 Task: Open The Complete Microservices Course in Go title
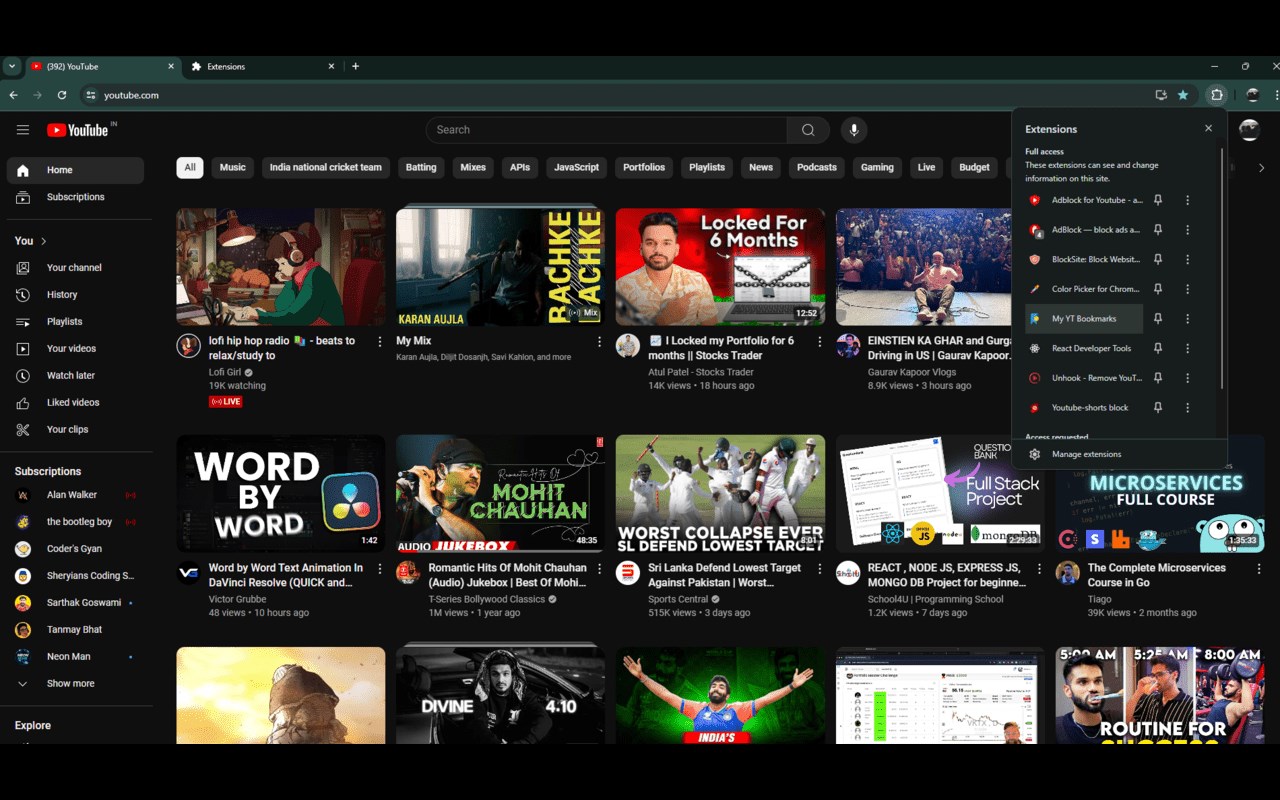click(1156, 575)
